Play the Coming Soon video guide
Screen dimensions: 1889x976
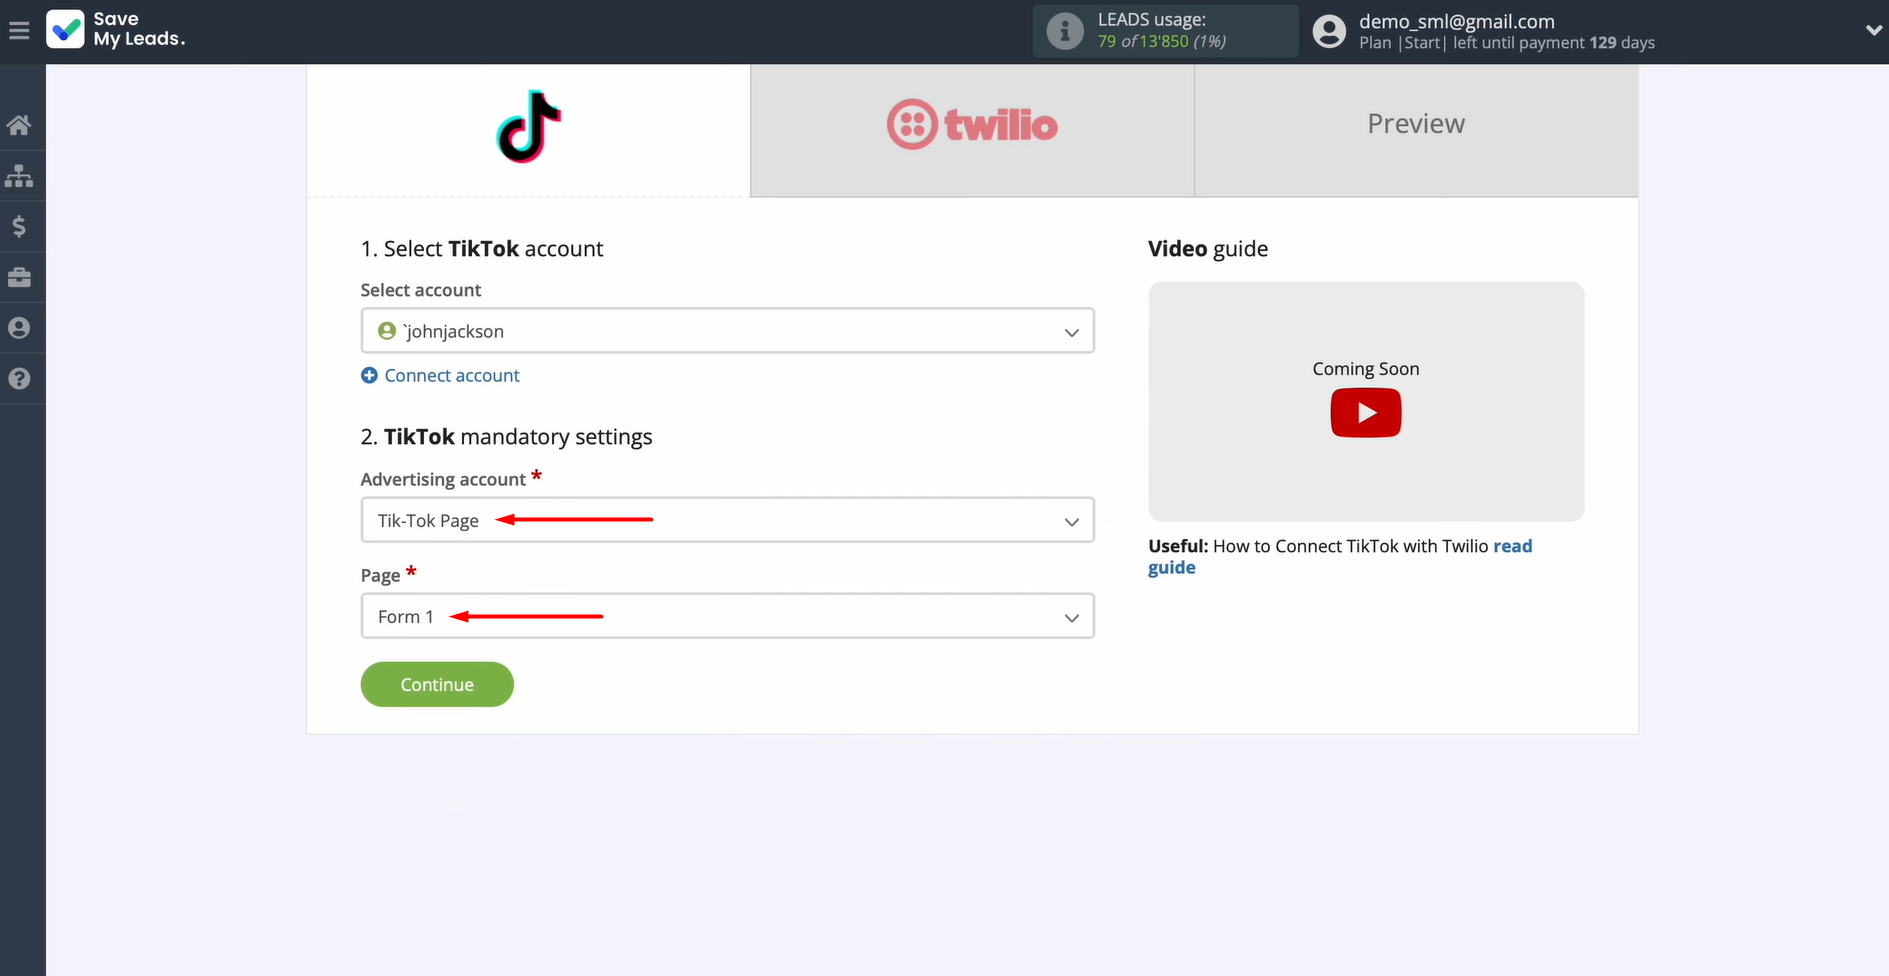point(1365,412)
